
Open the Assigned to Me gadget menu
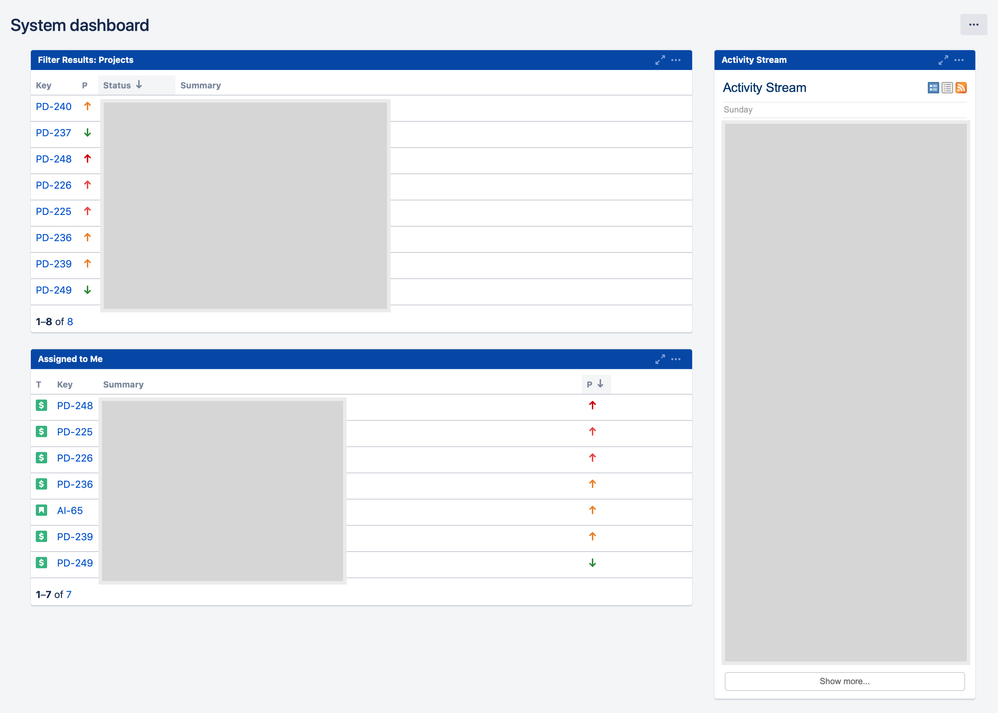tap(677, 359)
